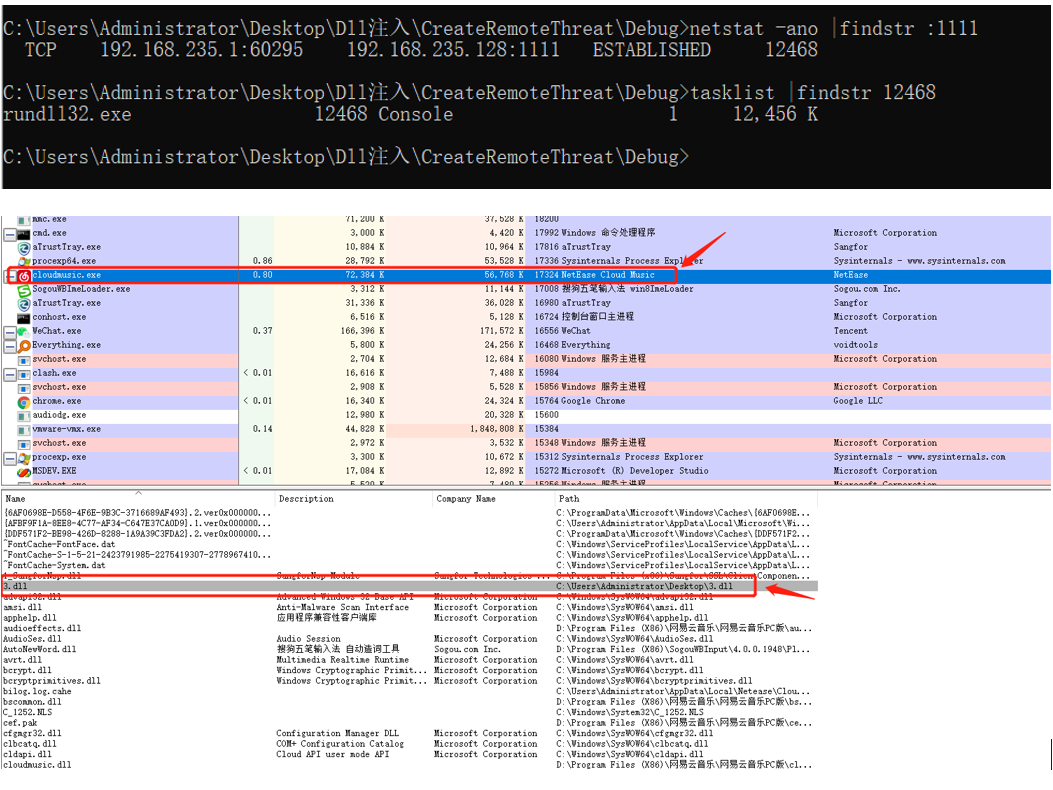Image resolution: width=1053 pixels, height=790 pixels.
Task: Click ESTABLISHED text in netstat output
Action: (651, 50)
